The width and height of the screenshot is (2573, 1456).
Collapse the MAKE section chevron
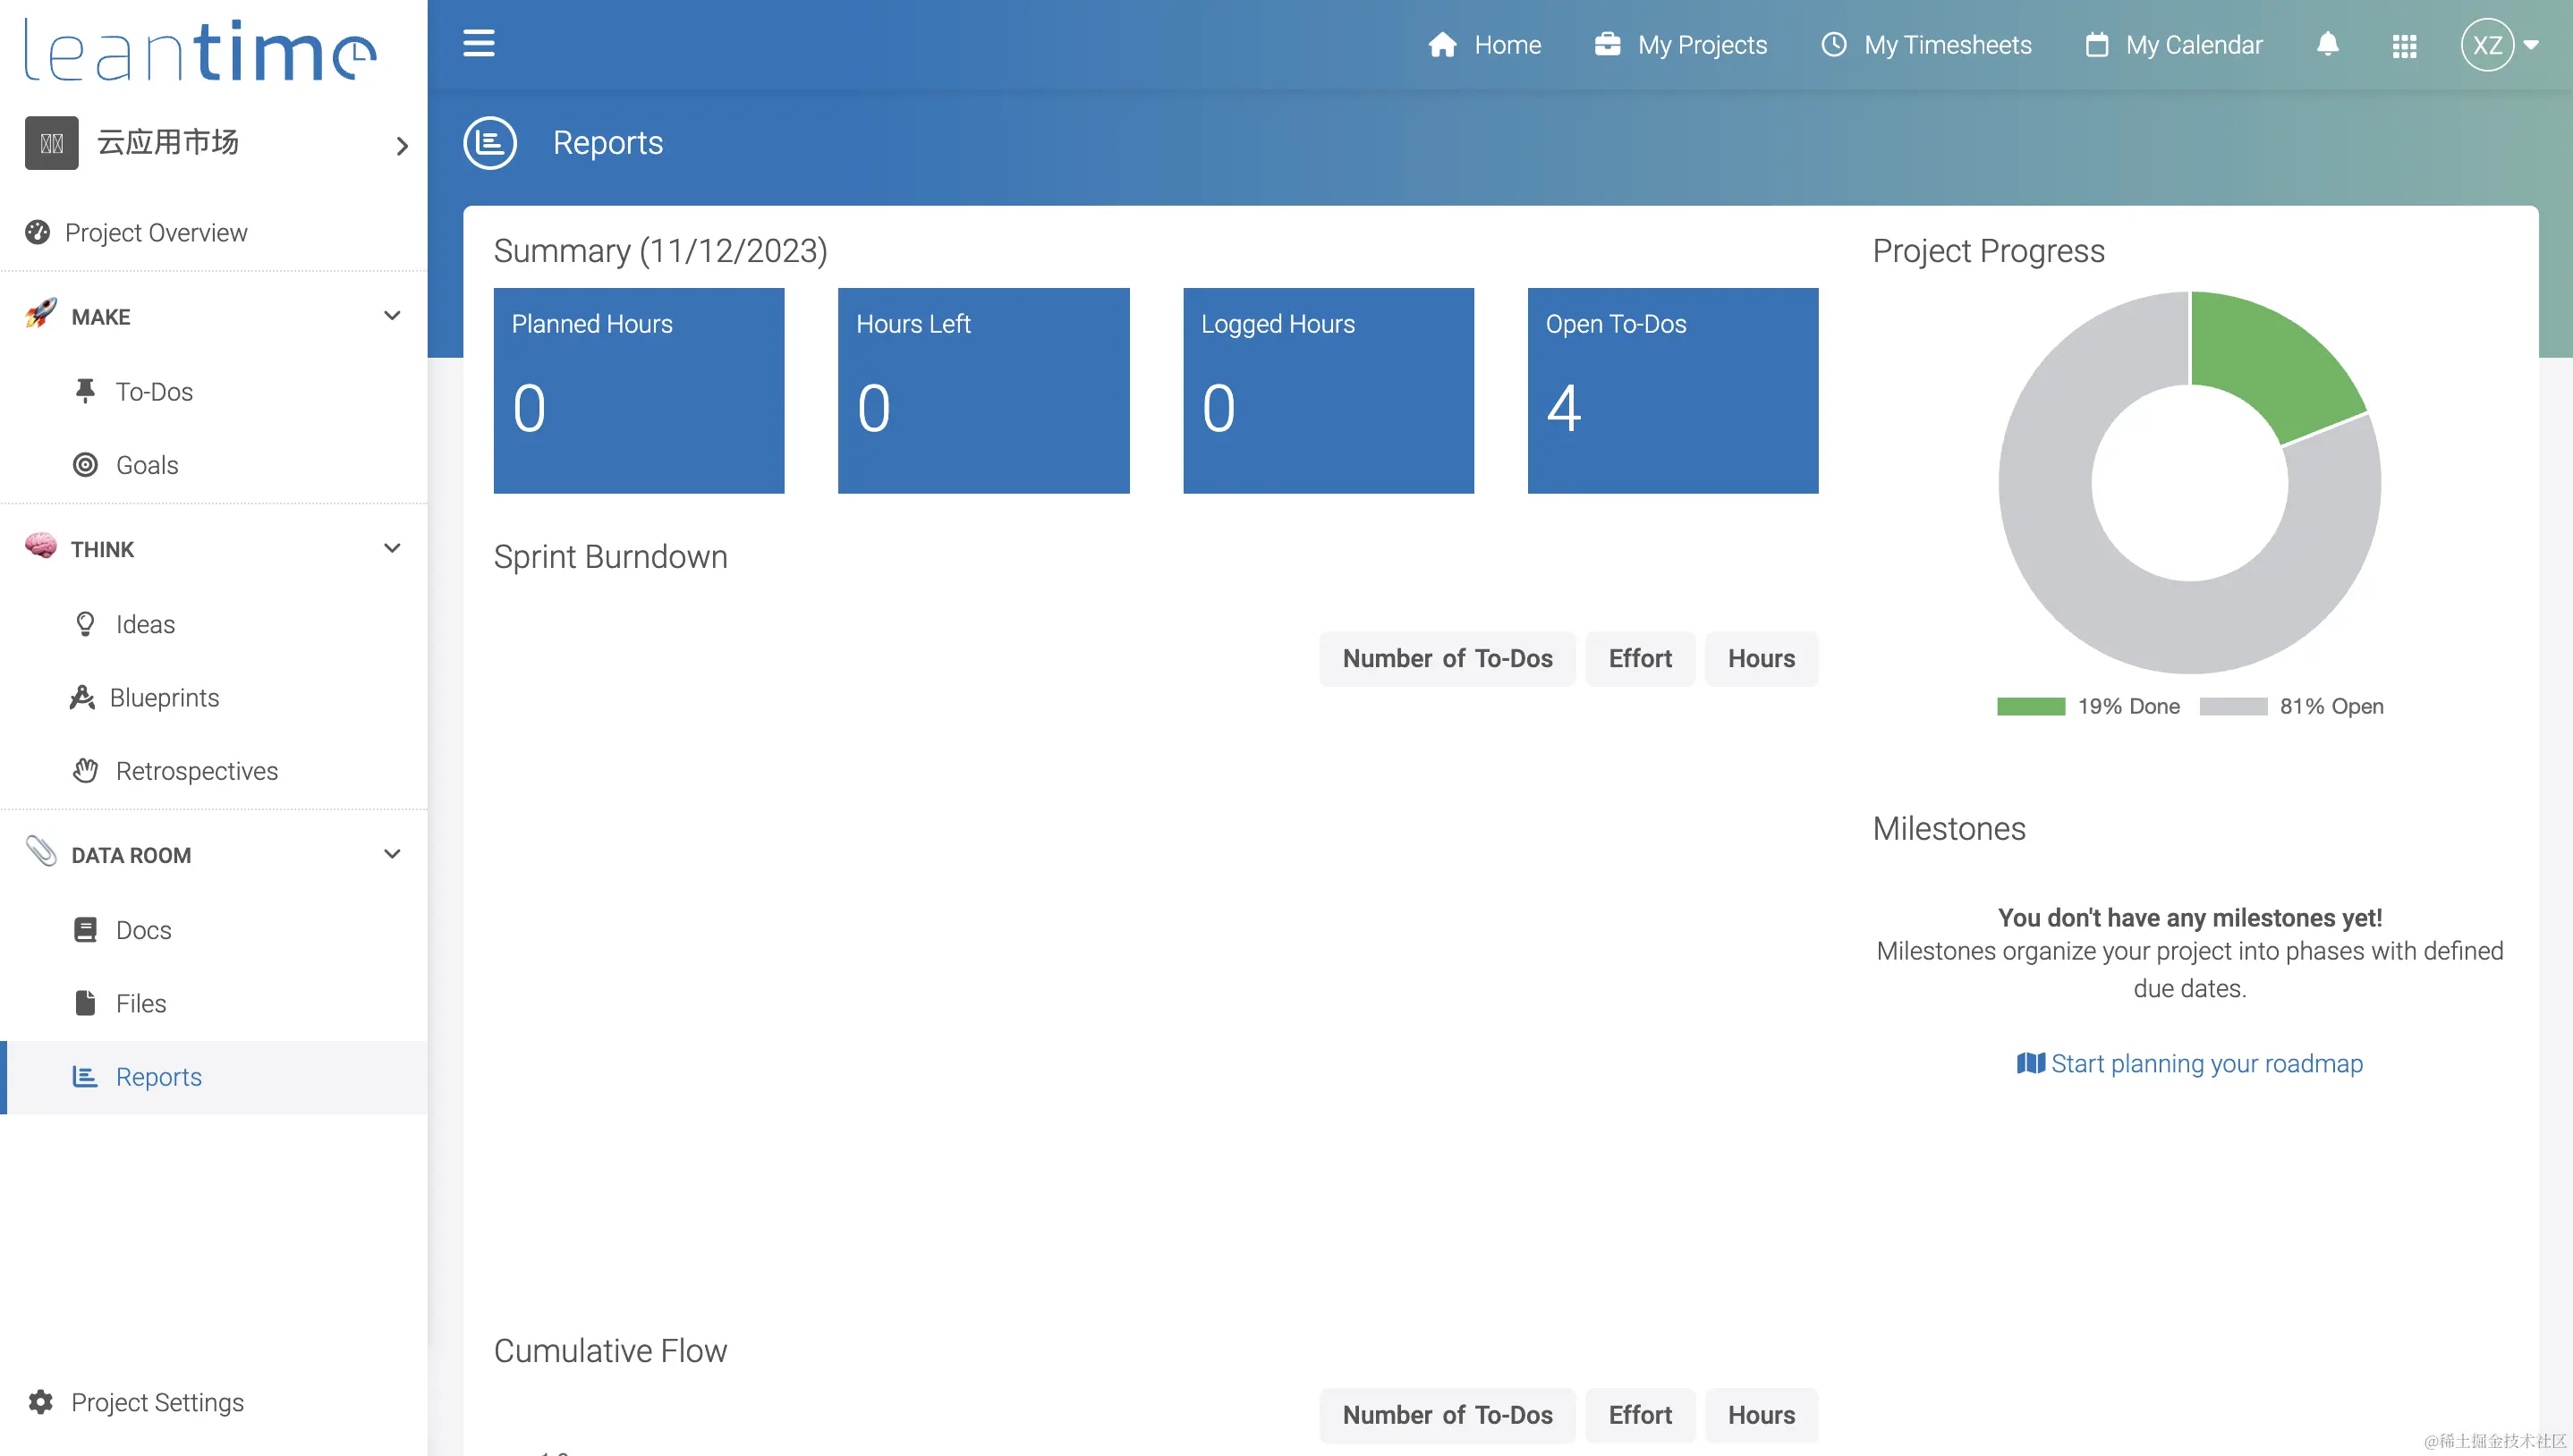pos(392,316)
